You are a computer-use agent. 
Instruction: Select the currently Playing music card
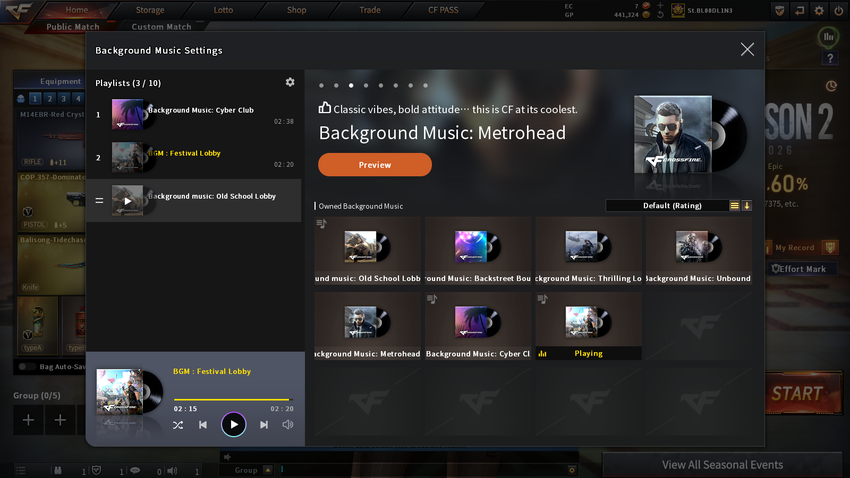coord(589,326)
